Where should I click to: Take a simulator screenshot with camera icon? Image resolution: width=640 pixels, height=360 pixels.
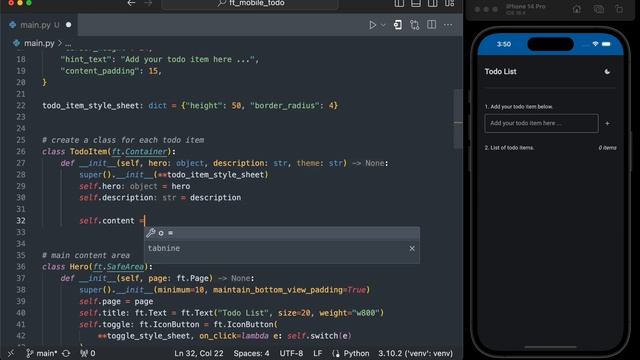[598, 9]
